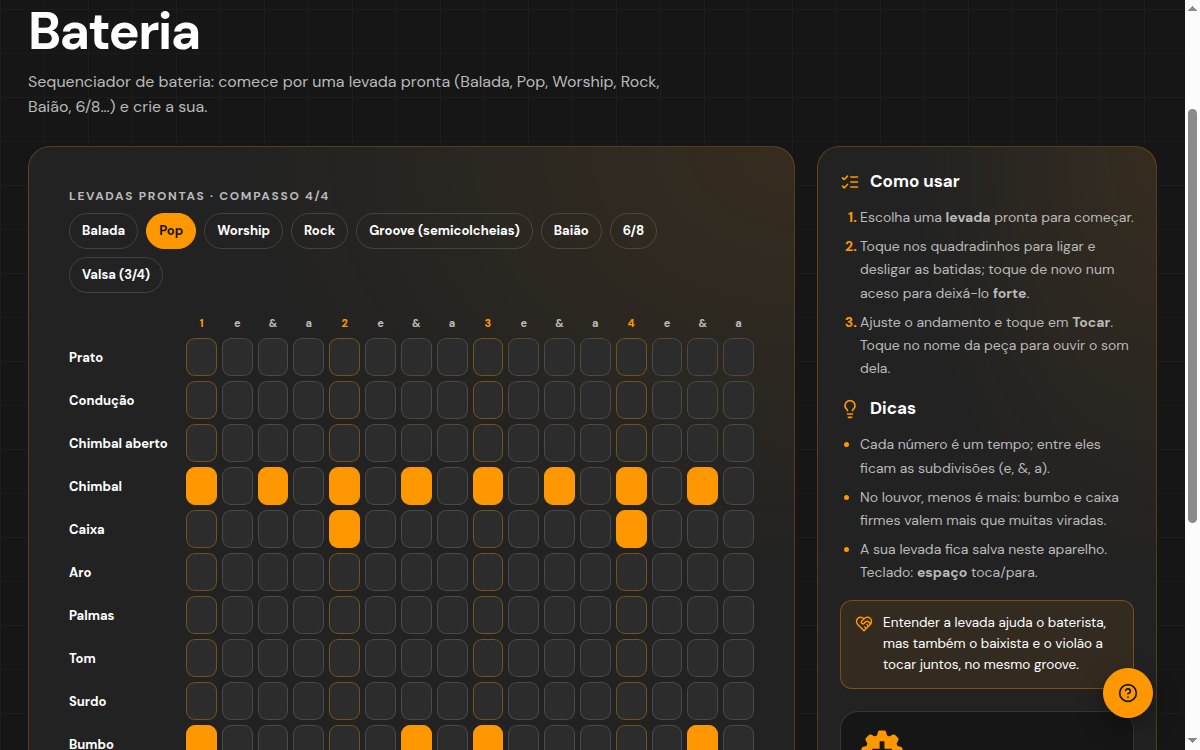Select the 6/8 preset
Viewport: 1200px width, 750px height.
tap(634, 231)
